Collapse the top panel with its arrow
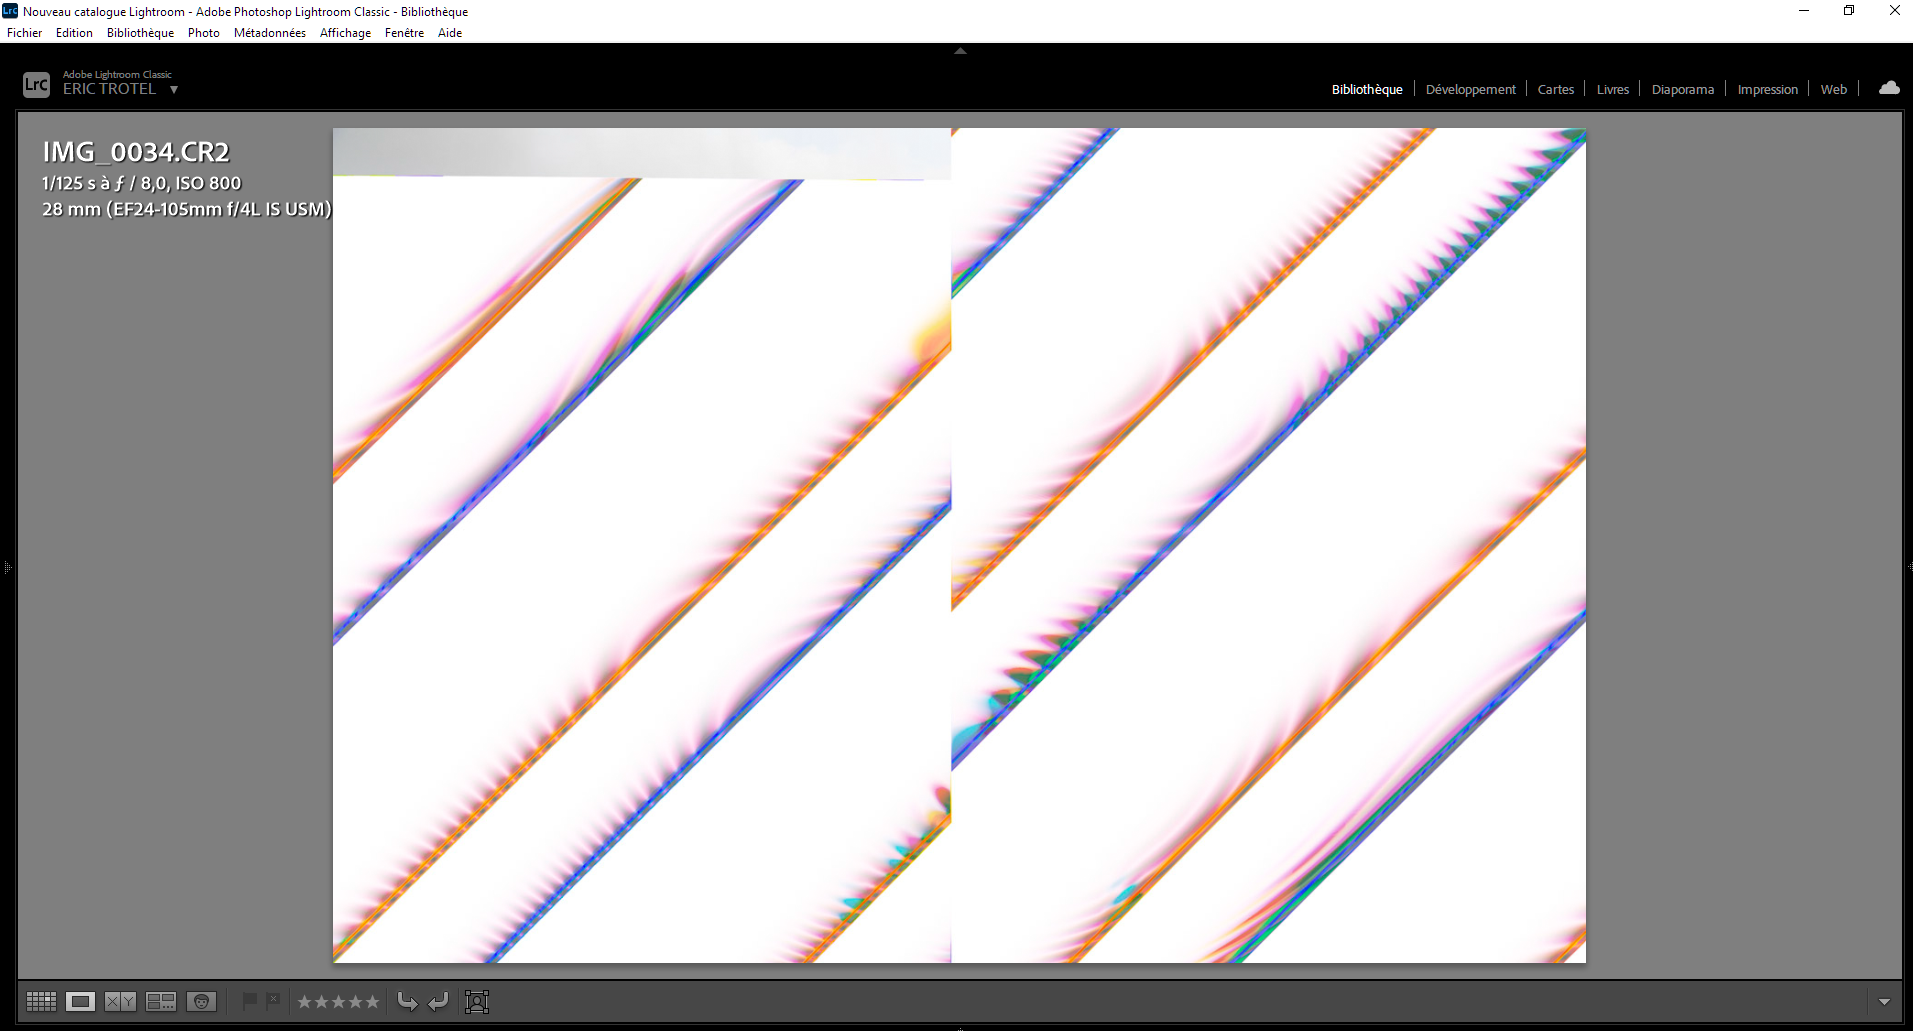 [x=959, y=49]
